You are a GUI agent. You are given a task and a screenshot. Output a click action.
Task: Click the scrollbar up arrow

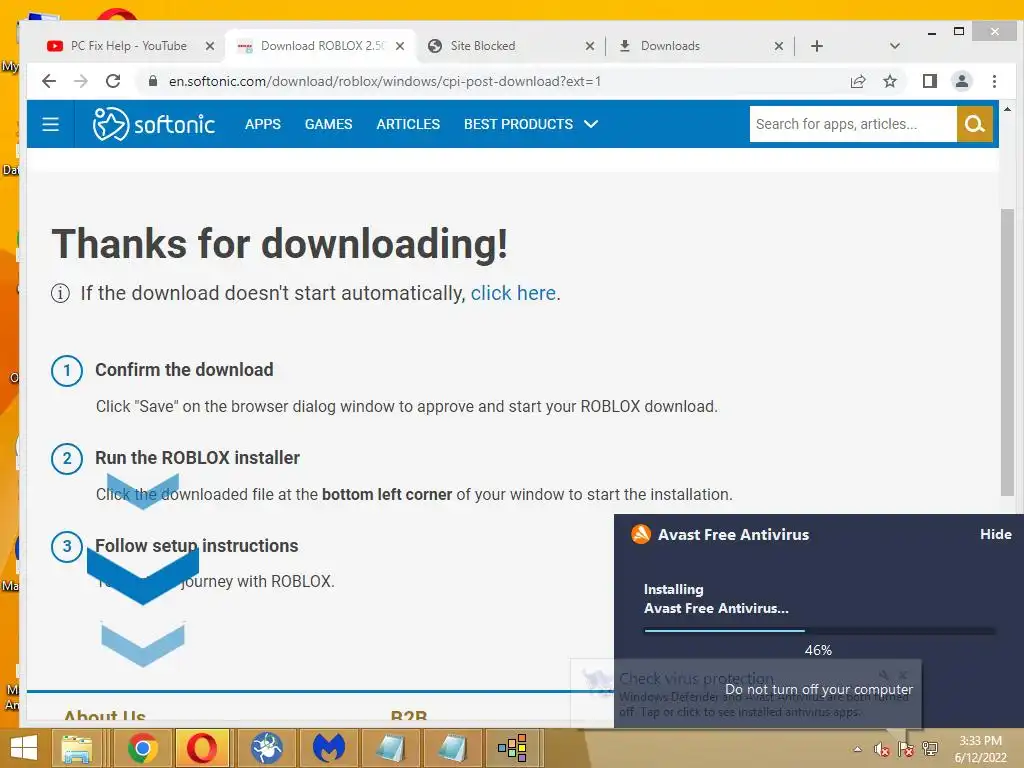coord(1007,109)
